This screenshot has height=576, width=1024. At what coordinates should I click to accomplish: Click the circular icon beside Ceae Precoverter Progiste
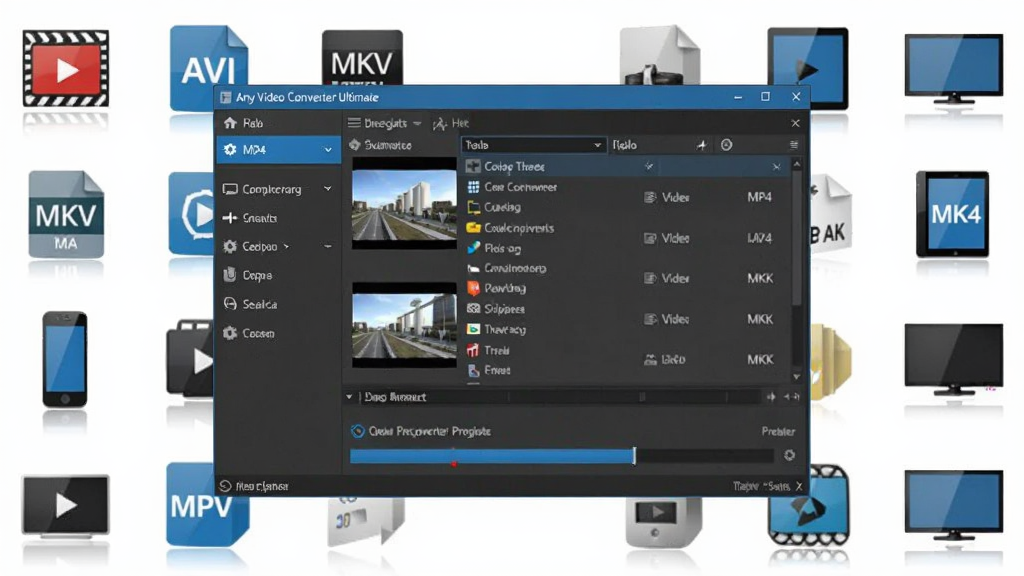357,431
